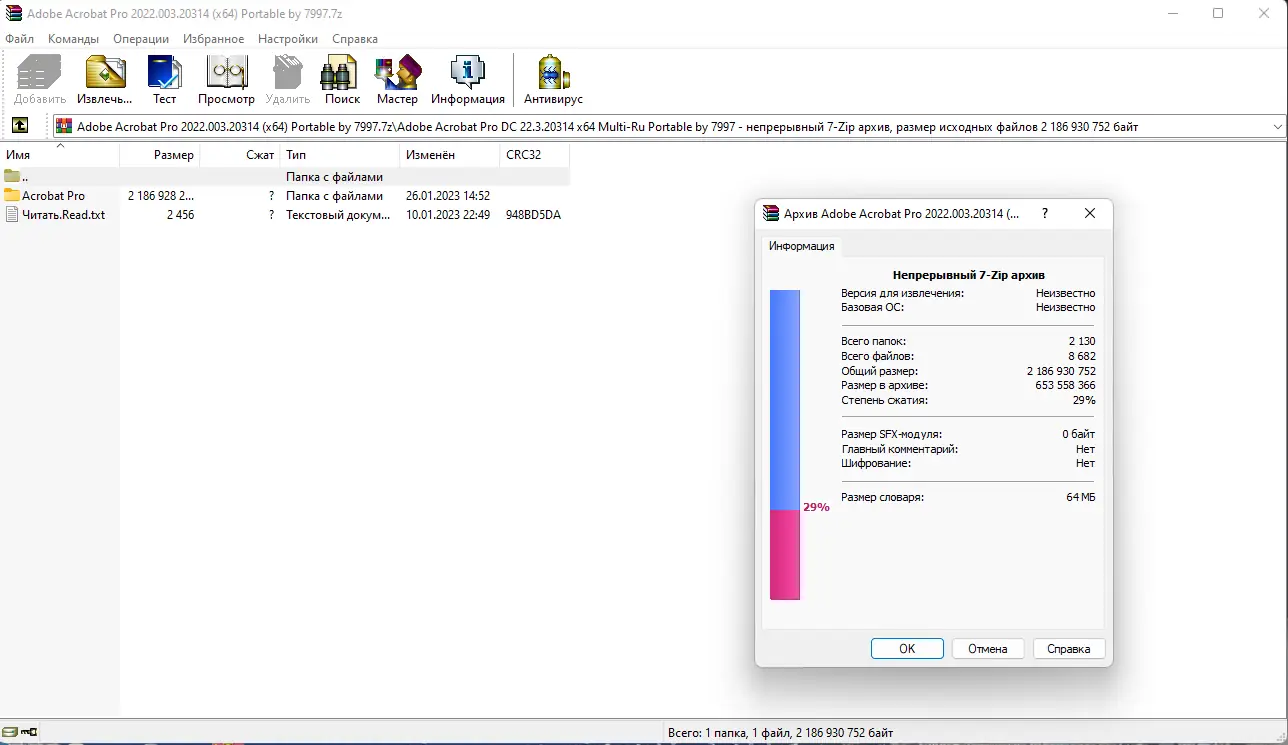
Task: Click the go up one level folder icon
Action: [20, 125]
